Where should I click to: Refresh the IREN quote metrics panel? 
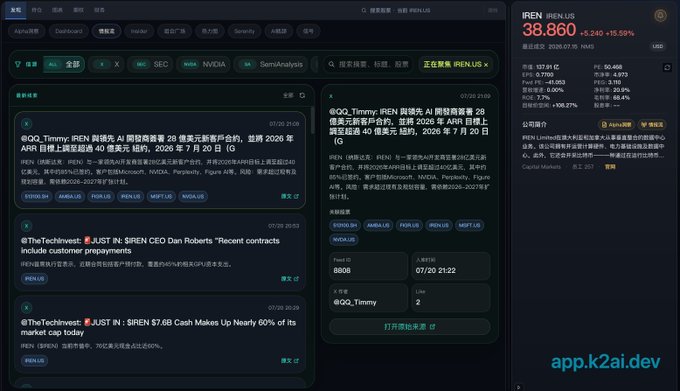(x=667, y=67)
